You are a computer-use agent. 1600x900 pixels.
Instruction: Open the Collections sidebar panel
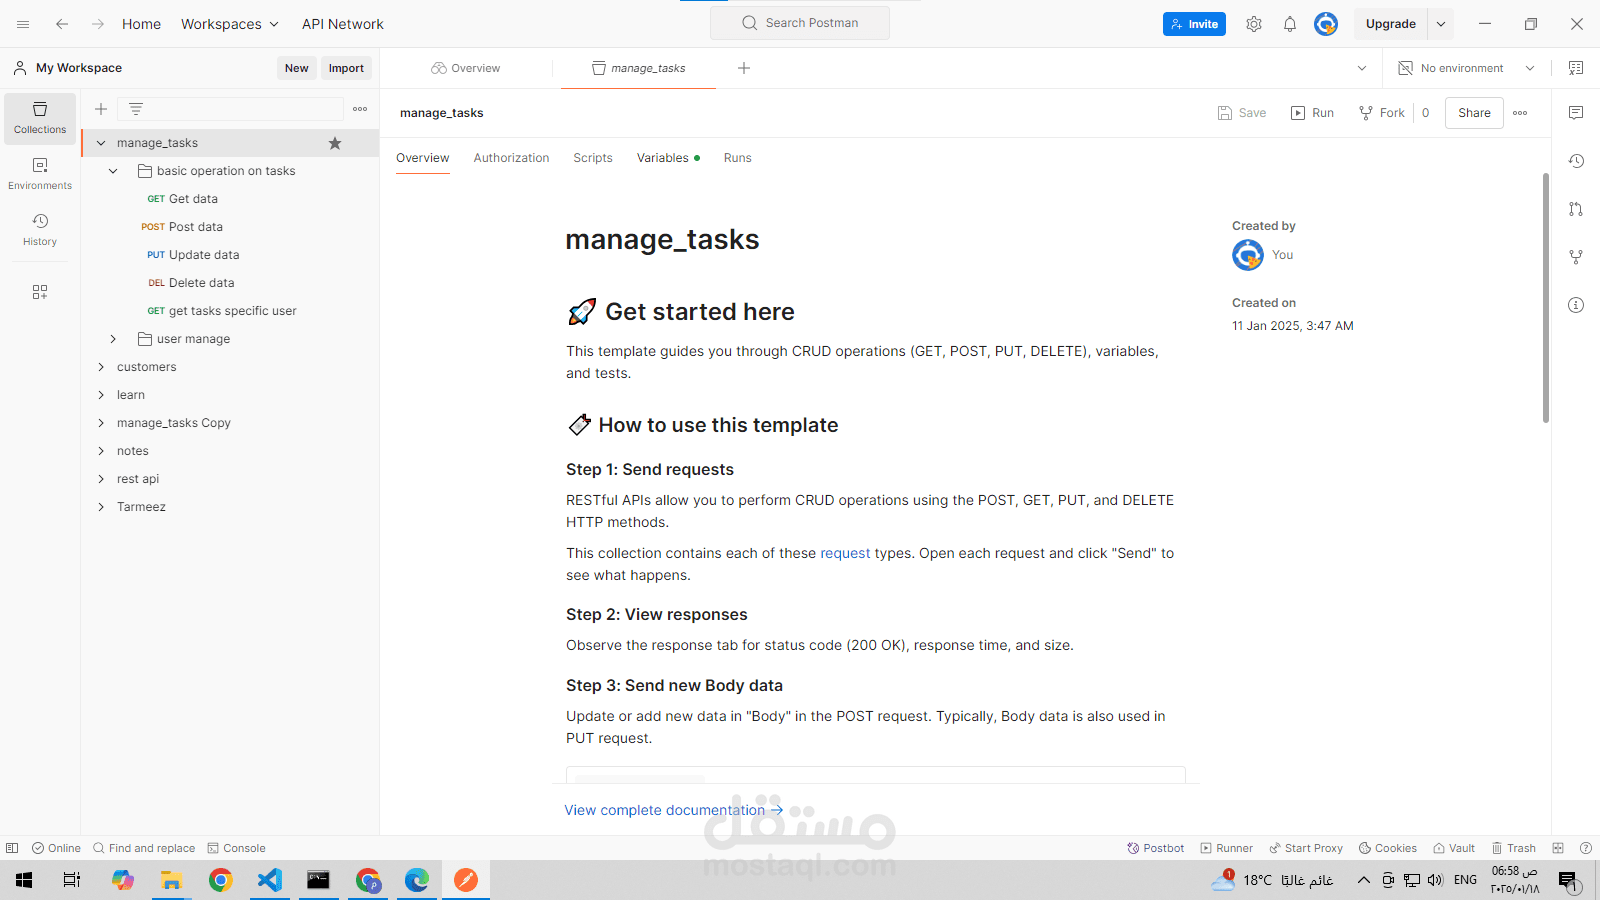40,118
